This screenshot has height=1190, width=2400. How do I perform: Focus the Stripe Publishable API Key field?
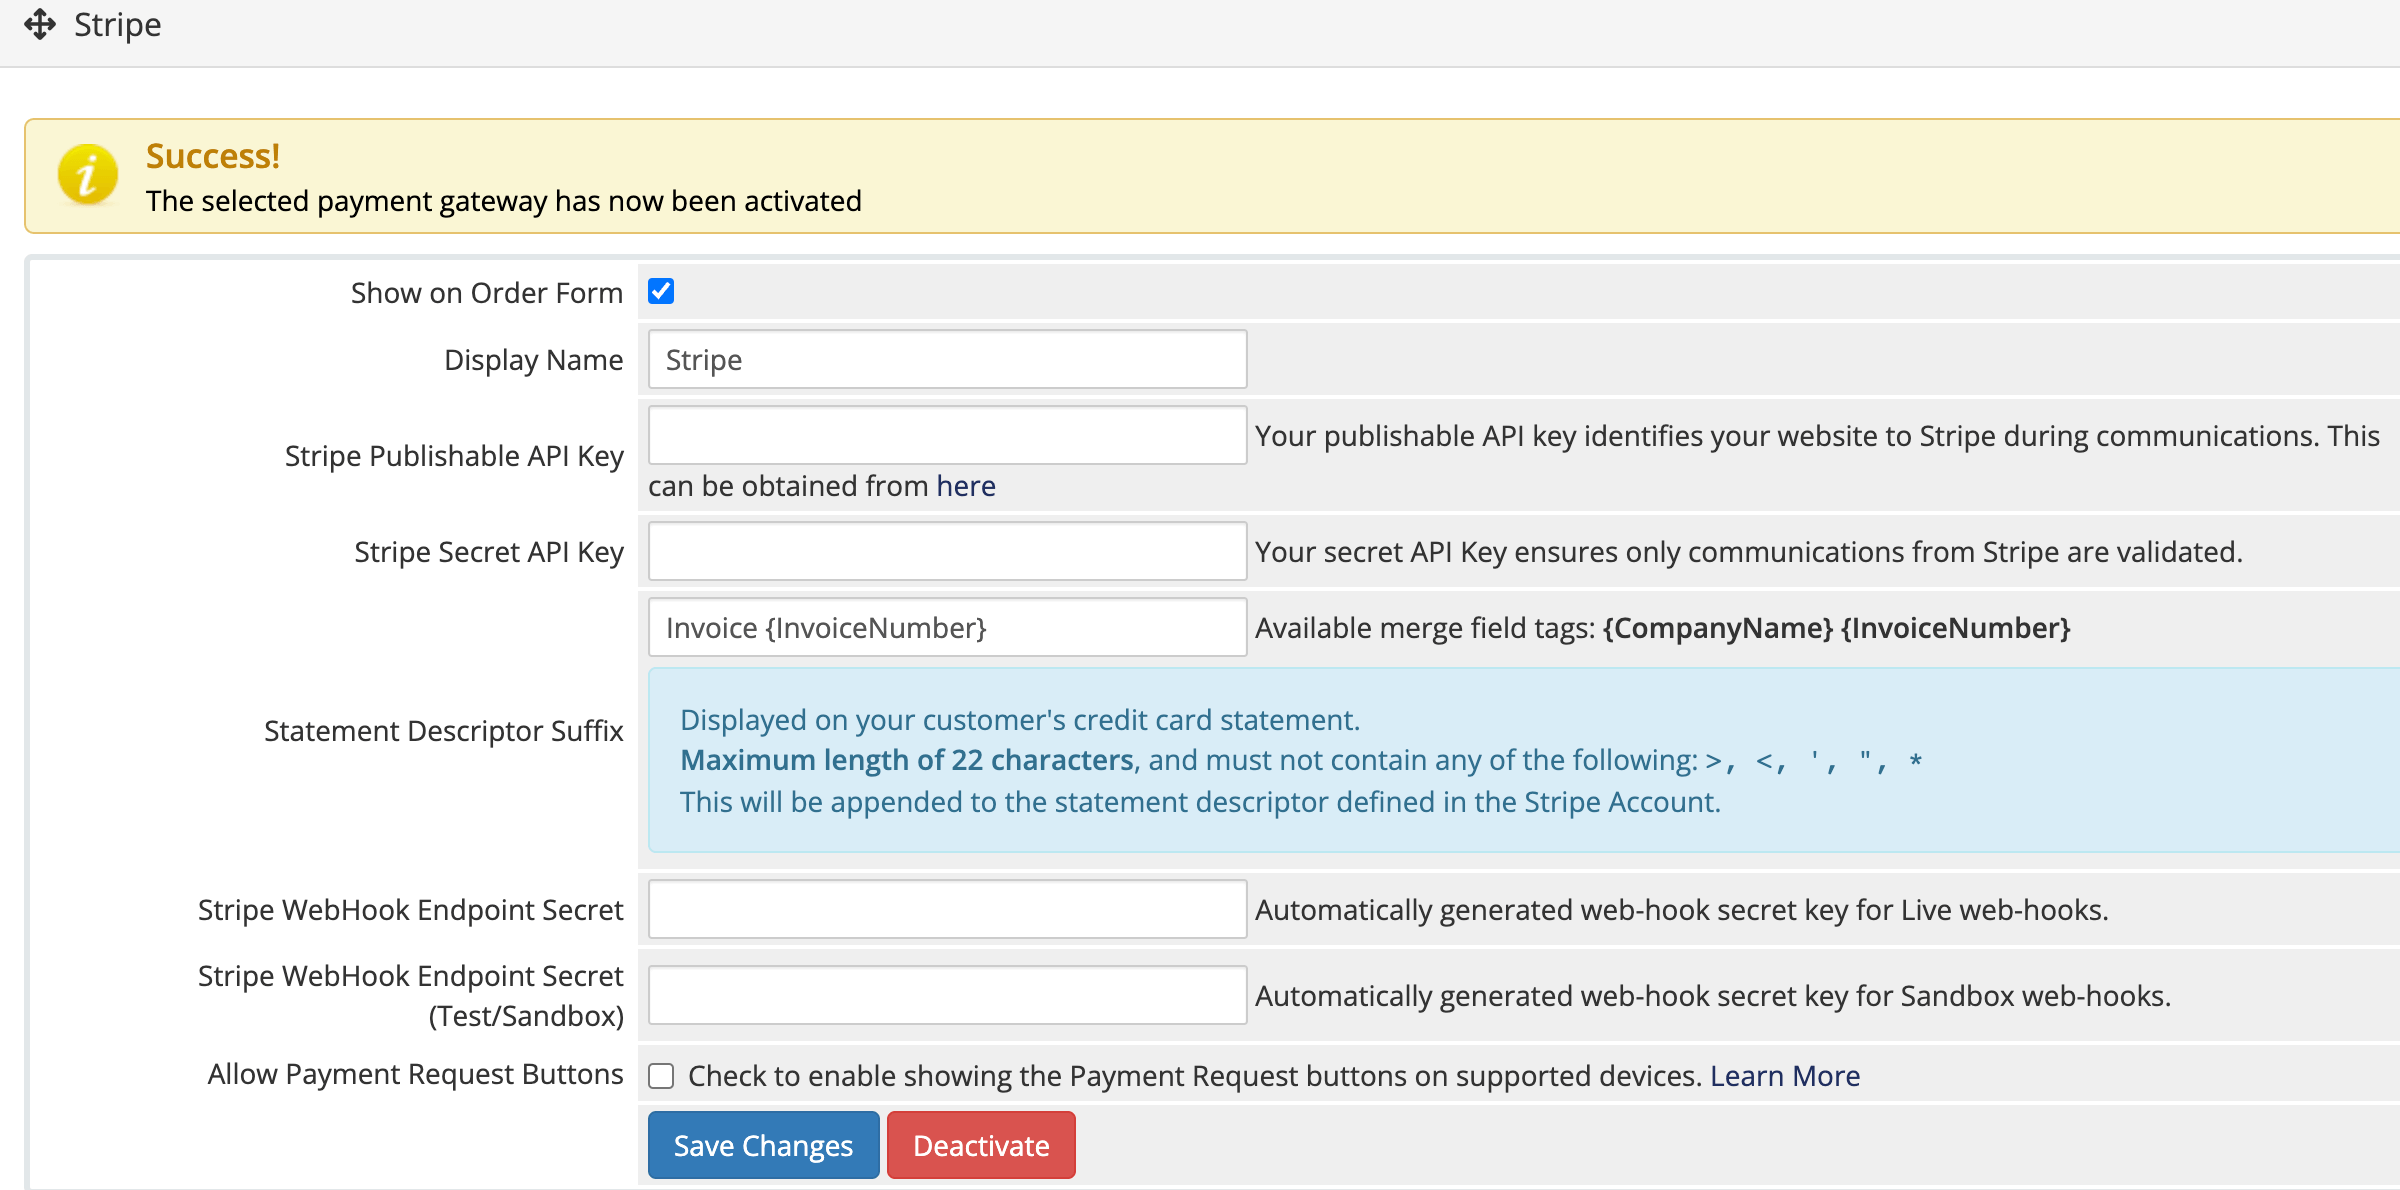[947, 435]
